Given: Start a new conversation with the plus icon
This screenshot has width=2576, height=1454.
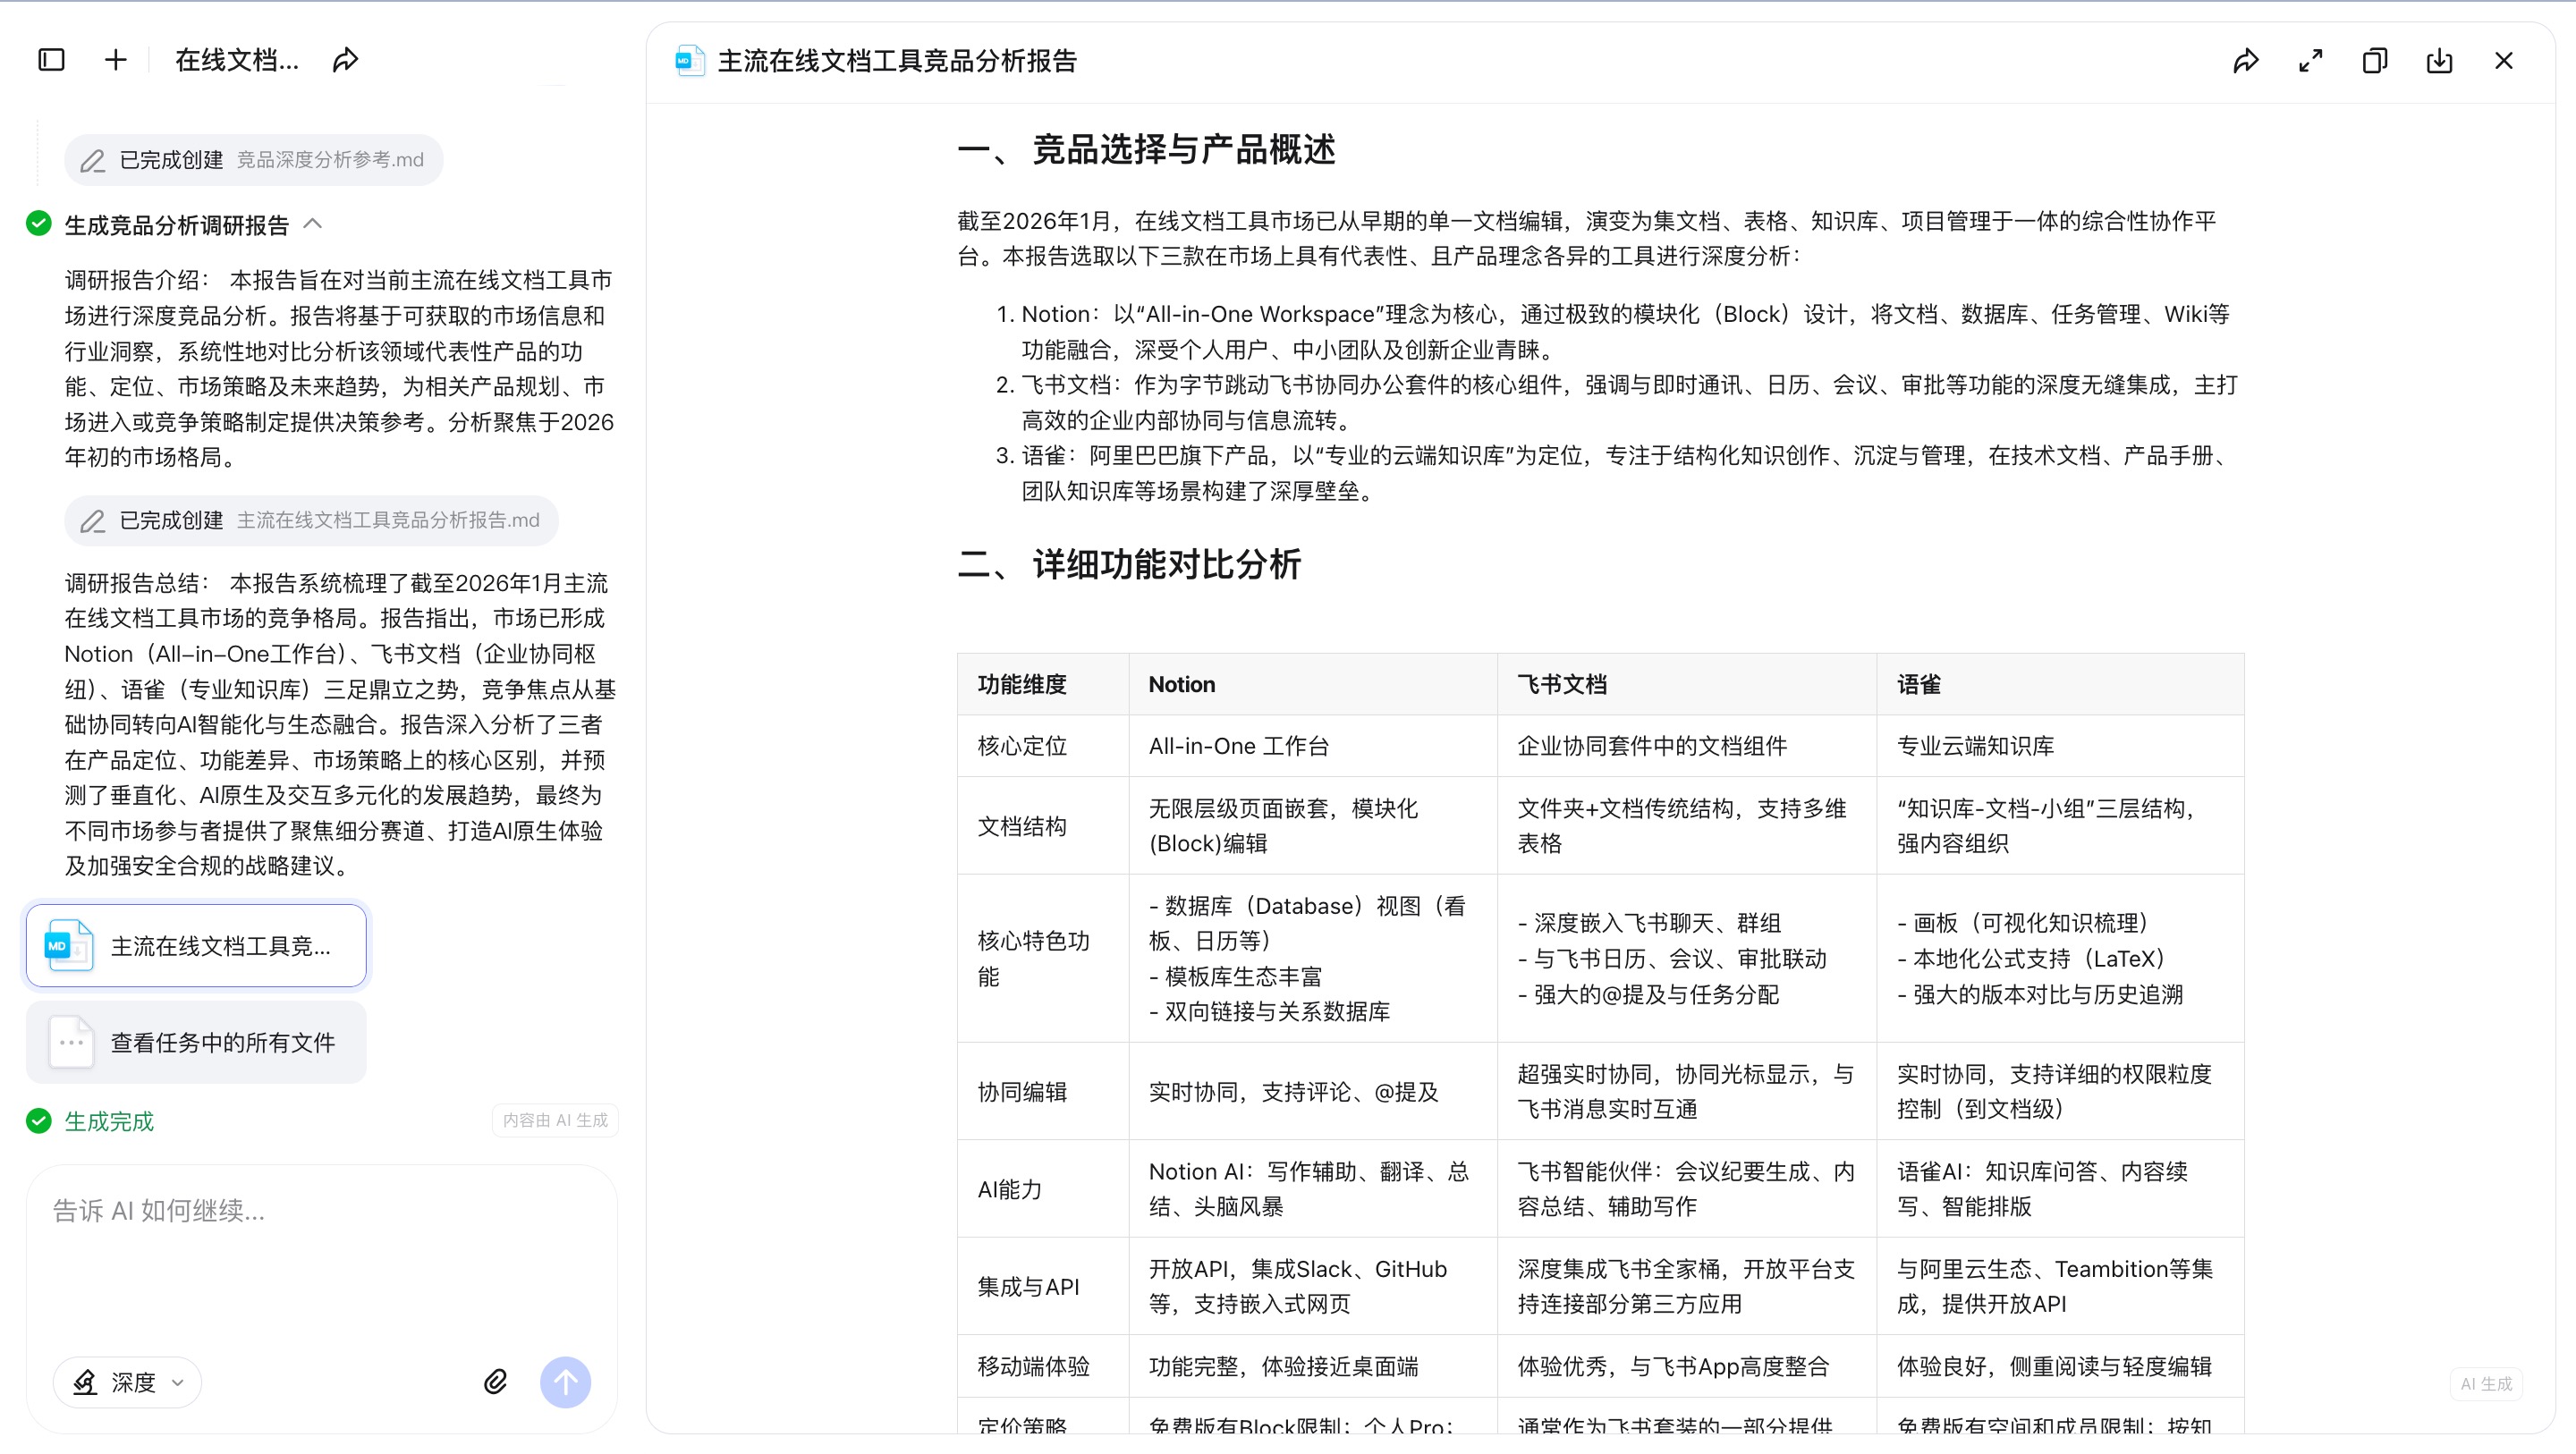Looking at the screenshot, I should click(116, 60).
